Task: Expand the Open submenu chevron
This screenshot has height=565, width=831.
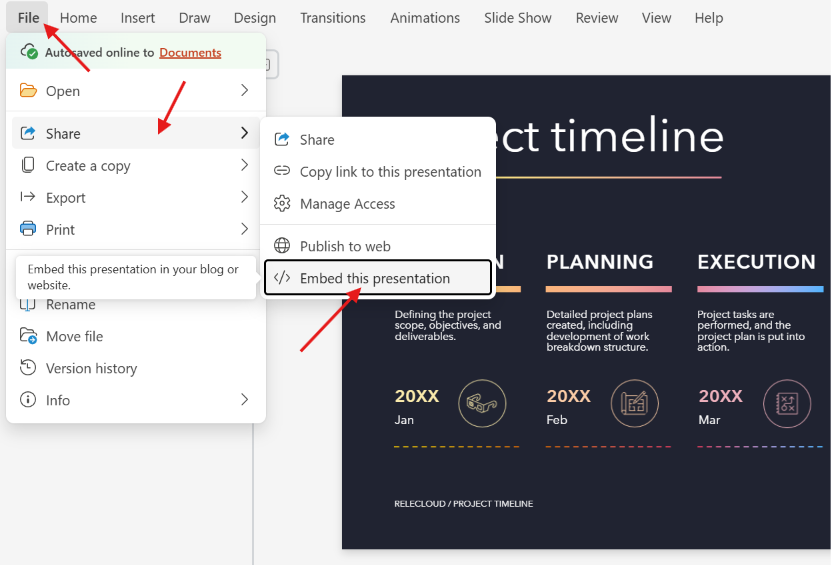Action: point(244,90)
